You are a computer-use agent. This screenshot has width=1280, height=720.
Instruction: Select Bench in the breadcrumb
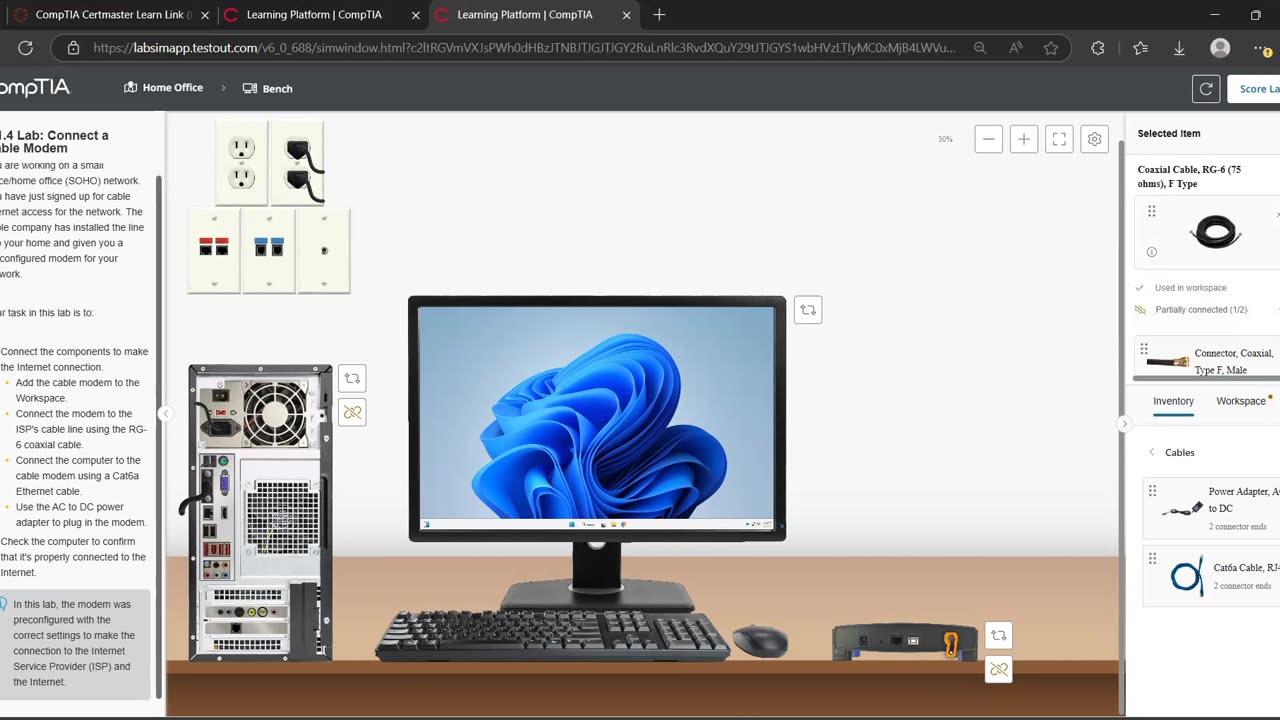tap(268, 88)
